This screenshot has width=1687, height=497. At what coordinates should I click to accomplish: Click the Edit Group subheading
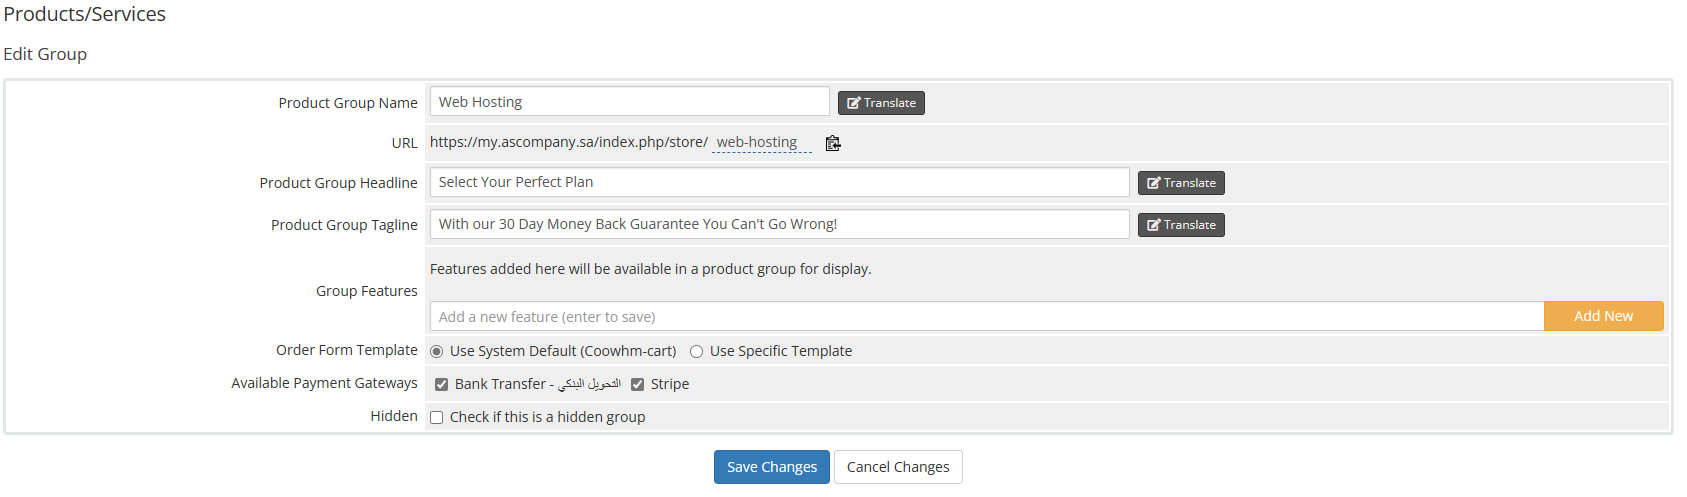pyautogui.click(x=45, y=54)
